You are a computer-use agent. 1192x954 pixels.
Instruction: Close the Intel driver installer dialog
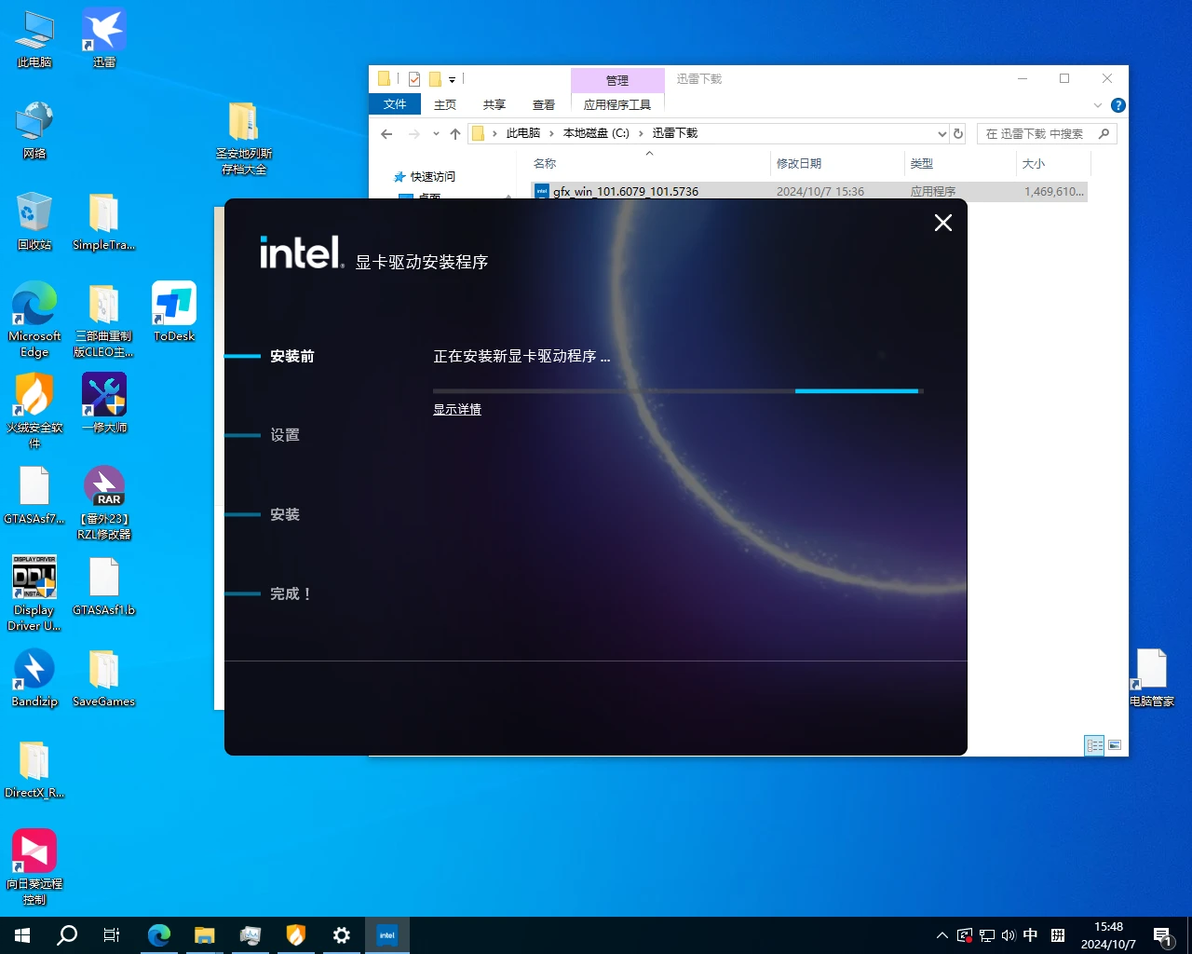pos(943,223)
